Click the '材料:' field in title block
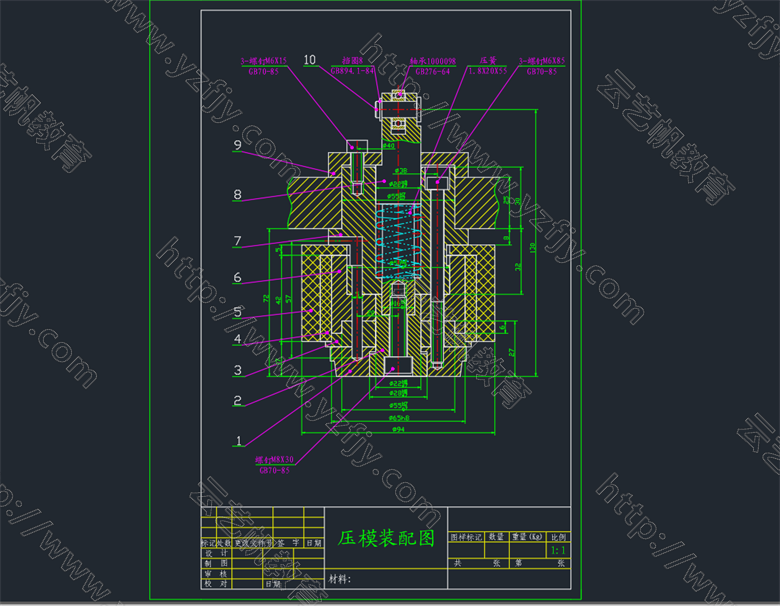The image size is (780, 606). tap(340, 579)
